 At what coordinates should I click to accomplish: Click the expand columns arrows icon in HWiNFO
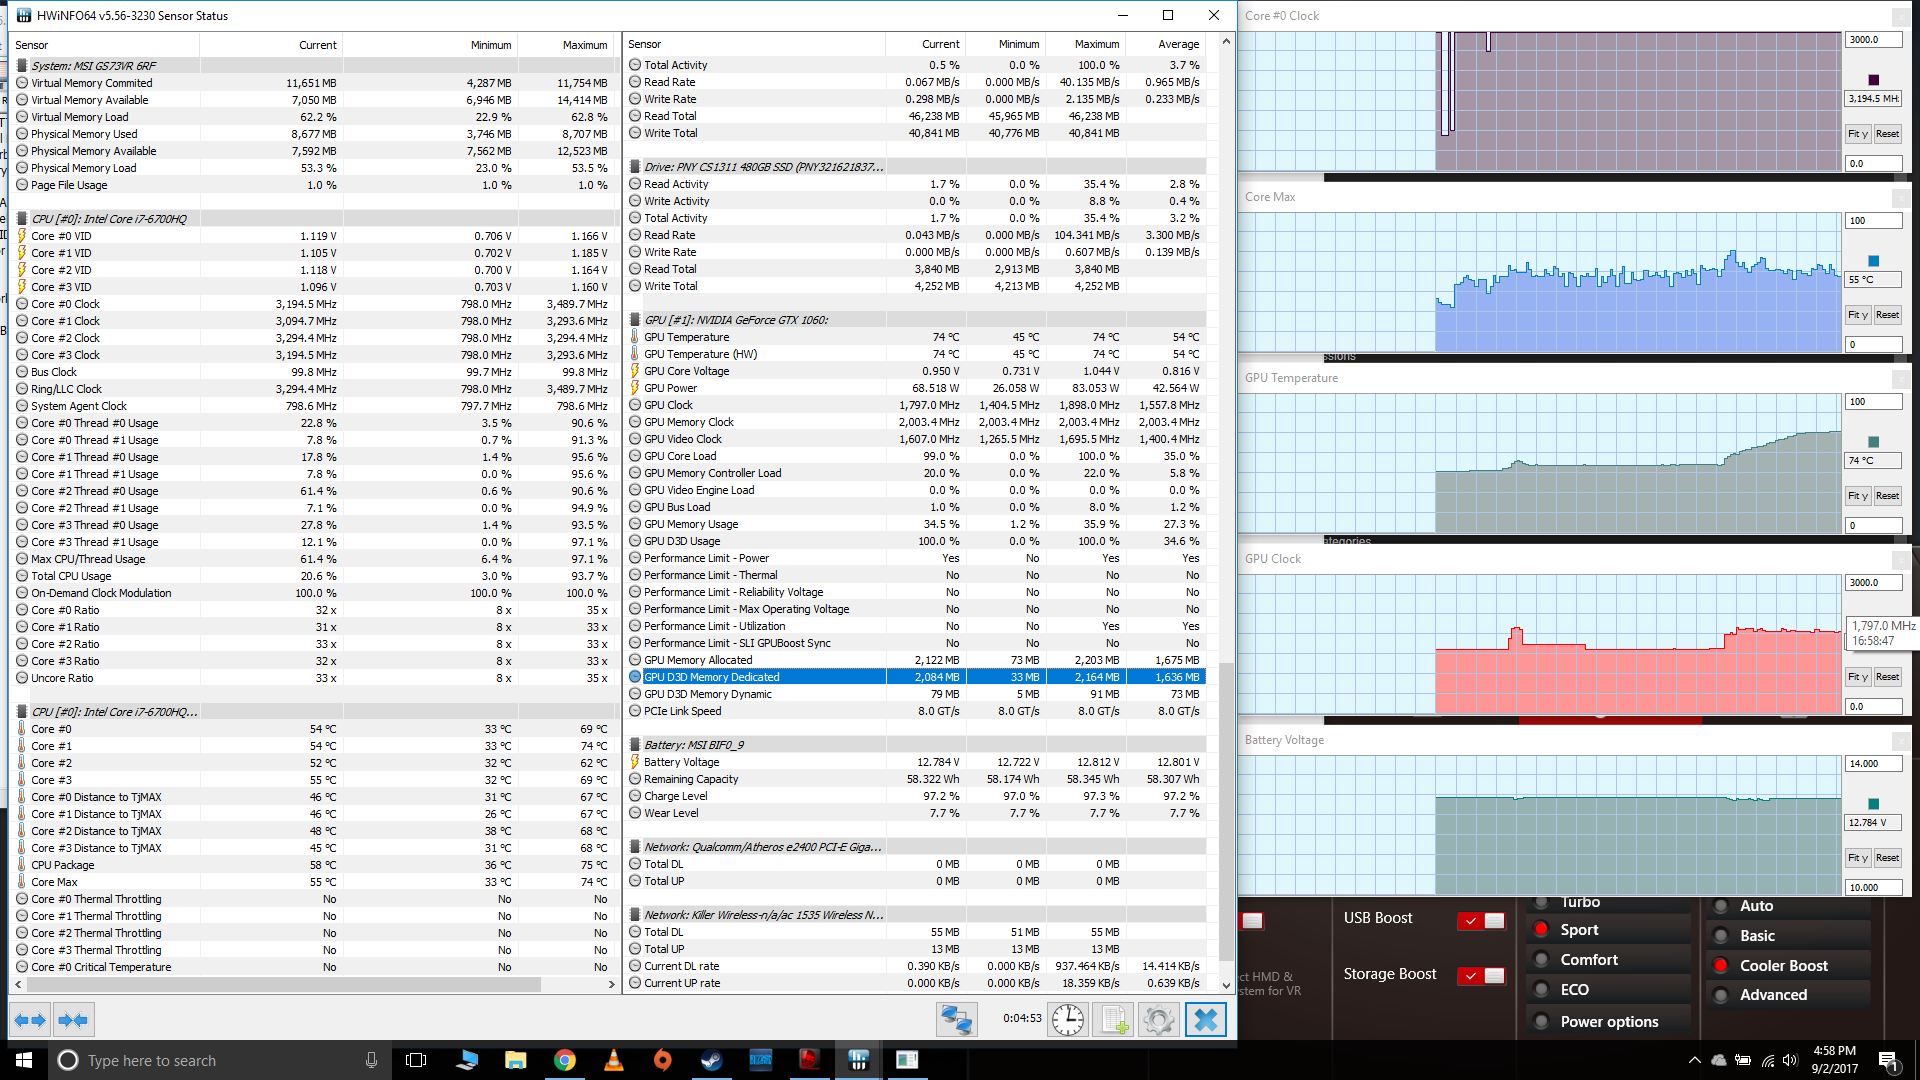pyautogui.click(x=30, y=1020)
